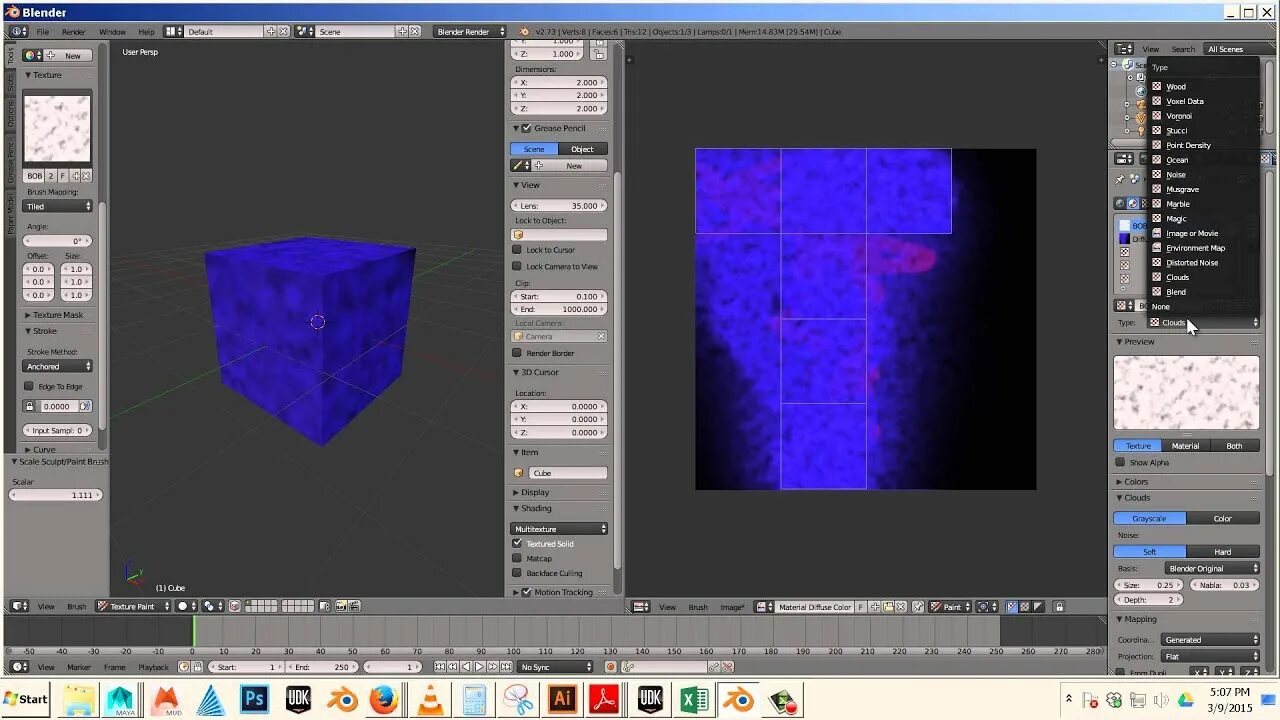Open Adobe Illustrator taskbar icon
Viewport: 1280px width, 720px height.
click(x=562, y=699)
